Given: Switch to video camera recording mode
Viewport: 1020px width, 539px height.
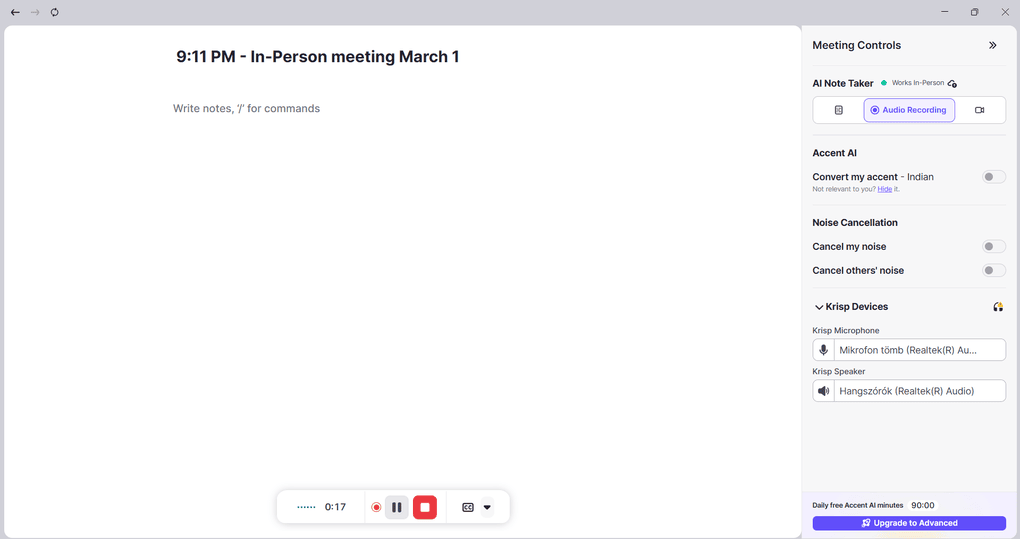Looking at the screenshot, I should click(x=979, y=110).
